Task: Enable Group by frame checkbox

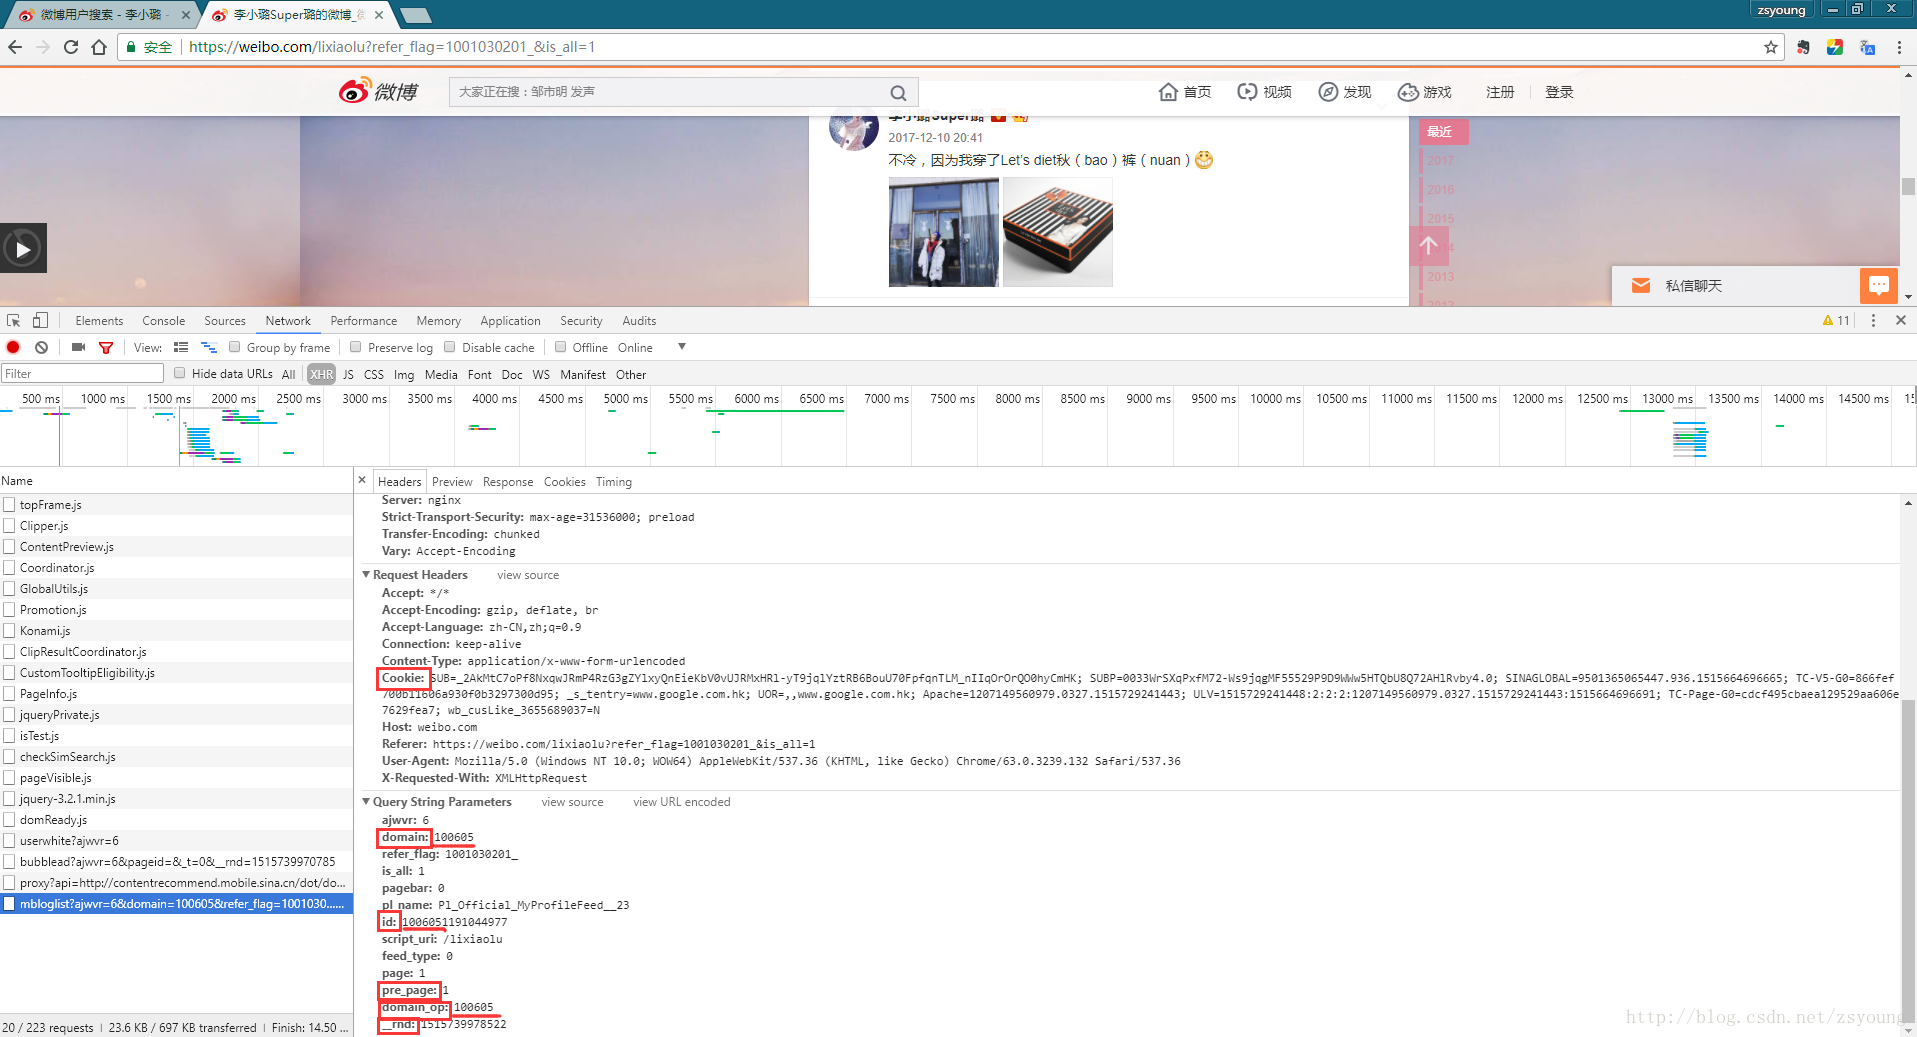Action: point(234,347)
